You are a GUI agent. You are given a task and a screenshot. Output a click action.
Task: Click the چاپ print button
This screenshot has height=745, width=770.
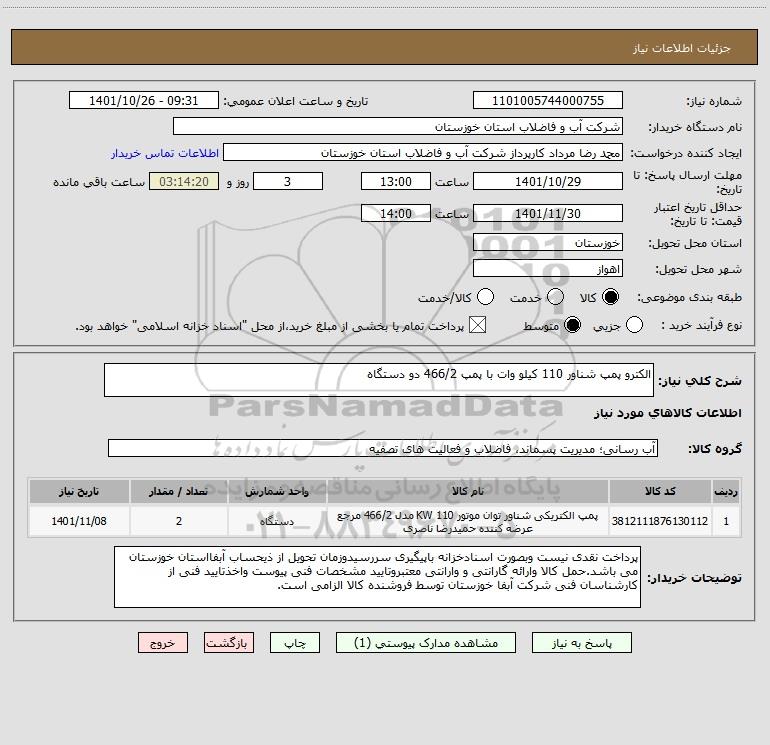(295, 643)
